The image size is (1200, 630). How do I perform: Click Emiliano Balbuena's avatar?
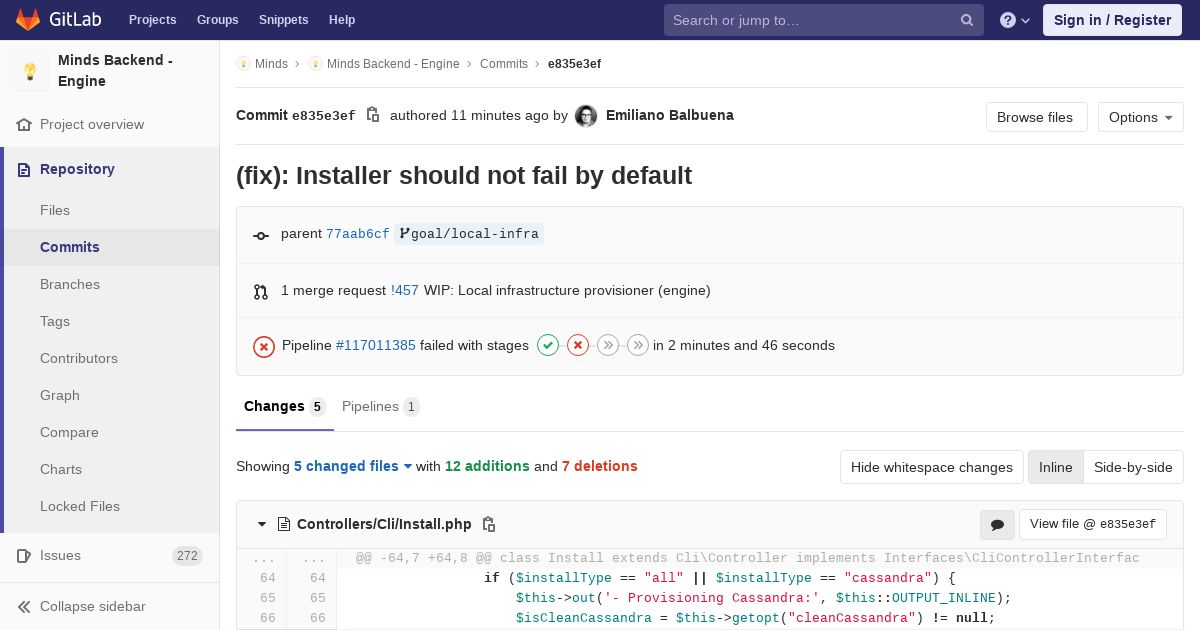click(x=586, y=116)
